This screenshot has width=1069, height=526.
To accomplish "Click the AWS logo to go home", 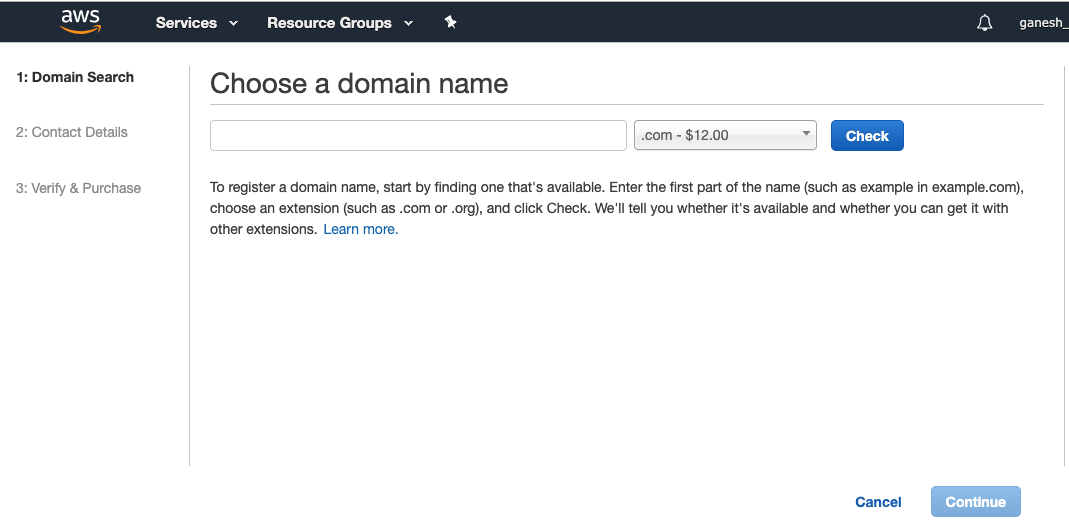I will tap(81, 22).
